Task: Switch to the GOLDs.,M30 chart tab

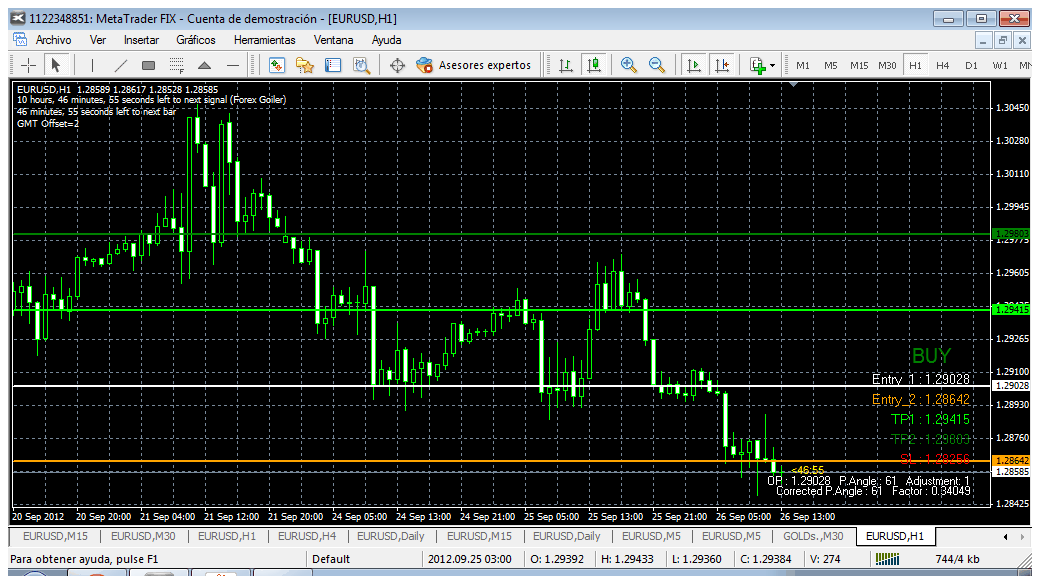Action: click(x=813, y=536)
